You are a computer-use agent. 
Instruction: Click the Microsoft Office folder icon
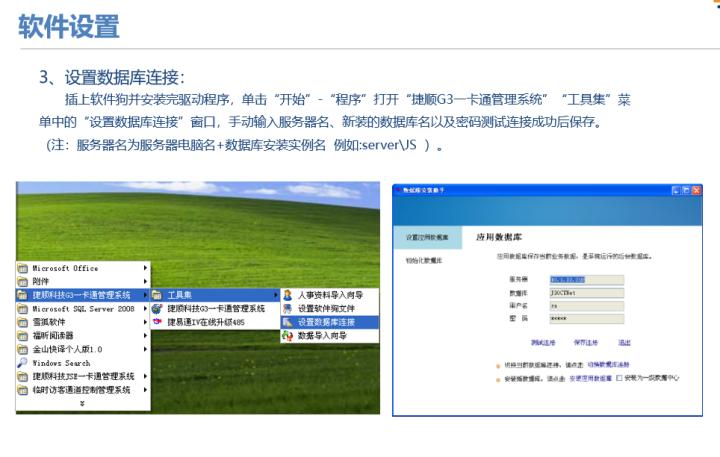(22, 268)
